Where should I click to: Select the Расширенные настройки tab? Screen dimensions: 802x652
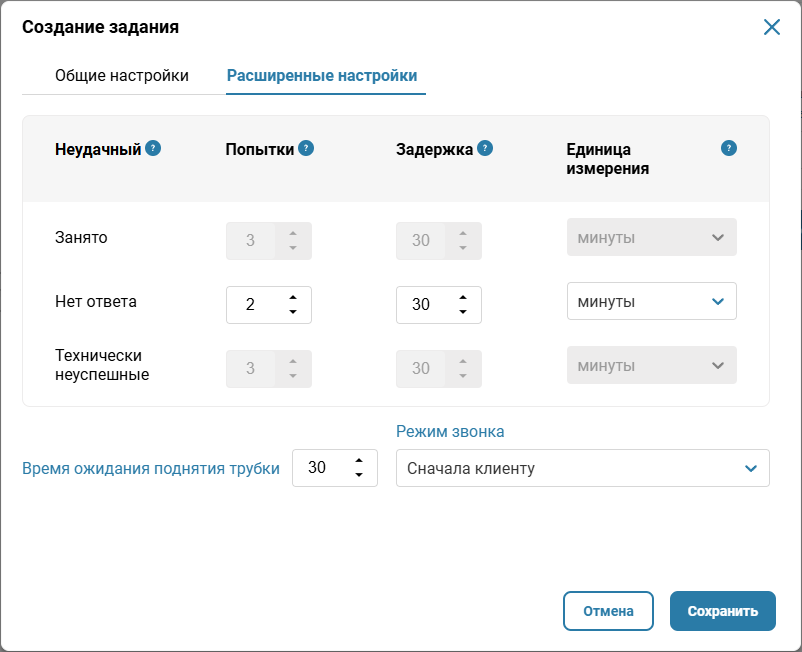(322, 76)
